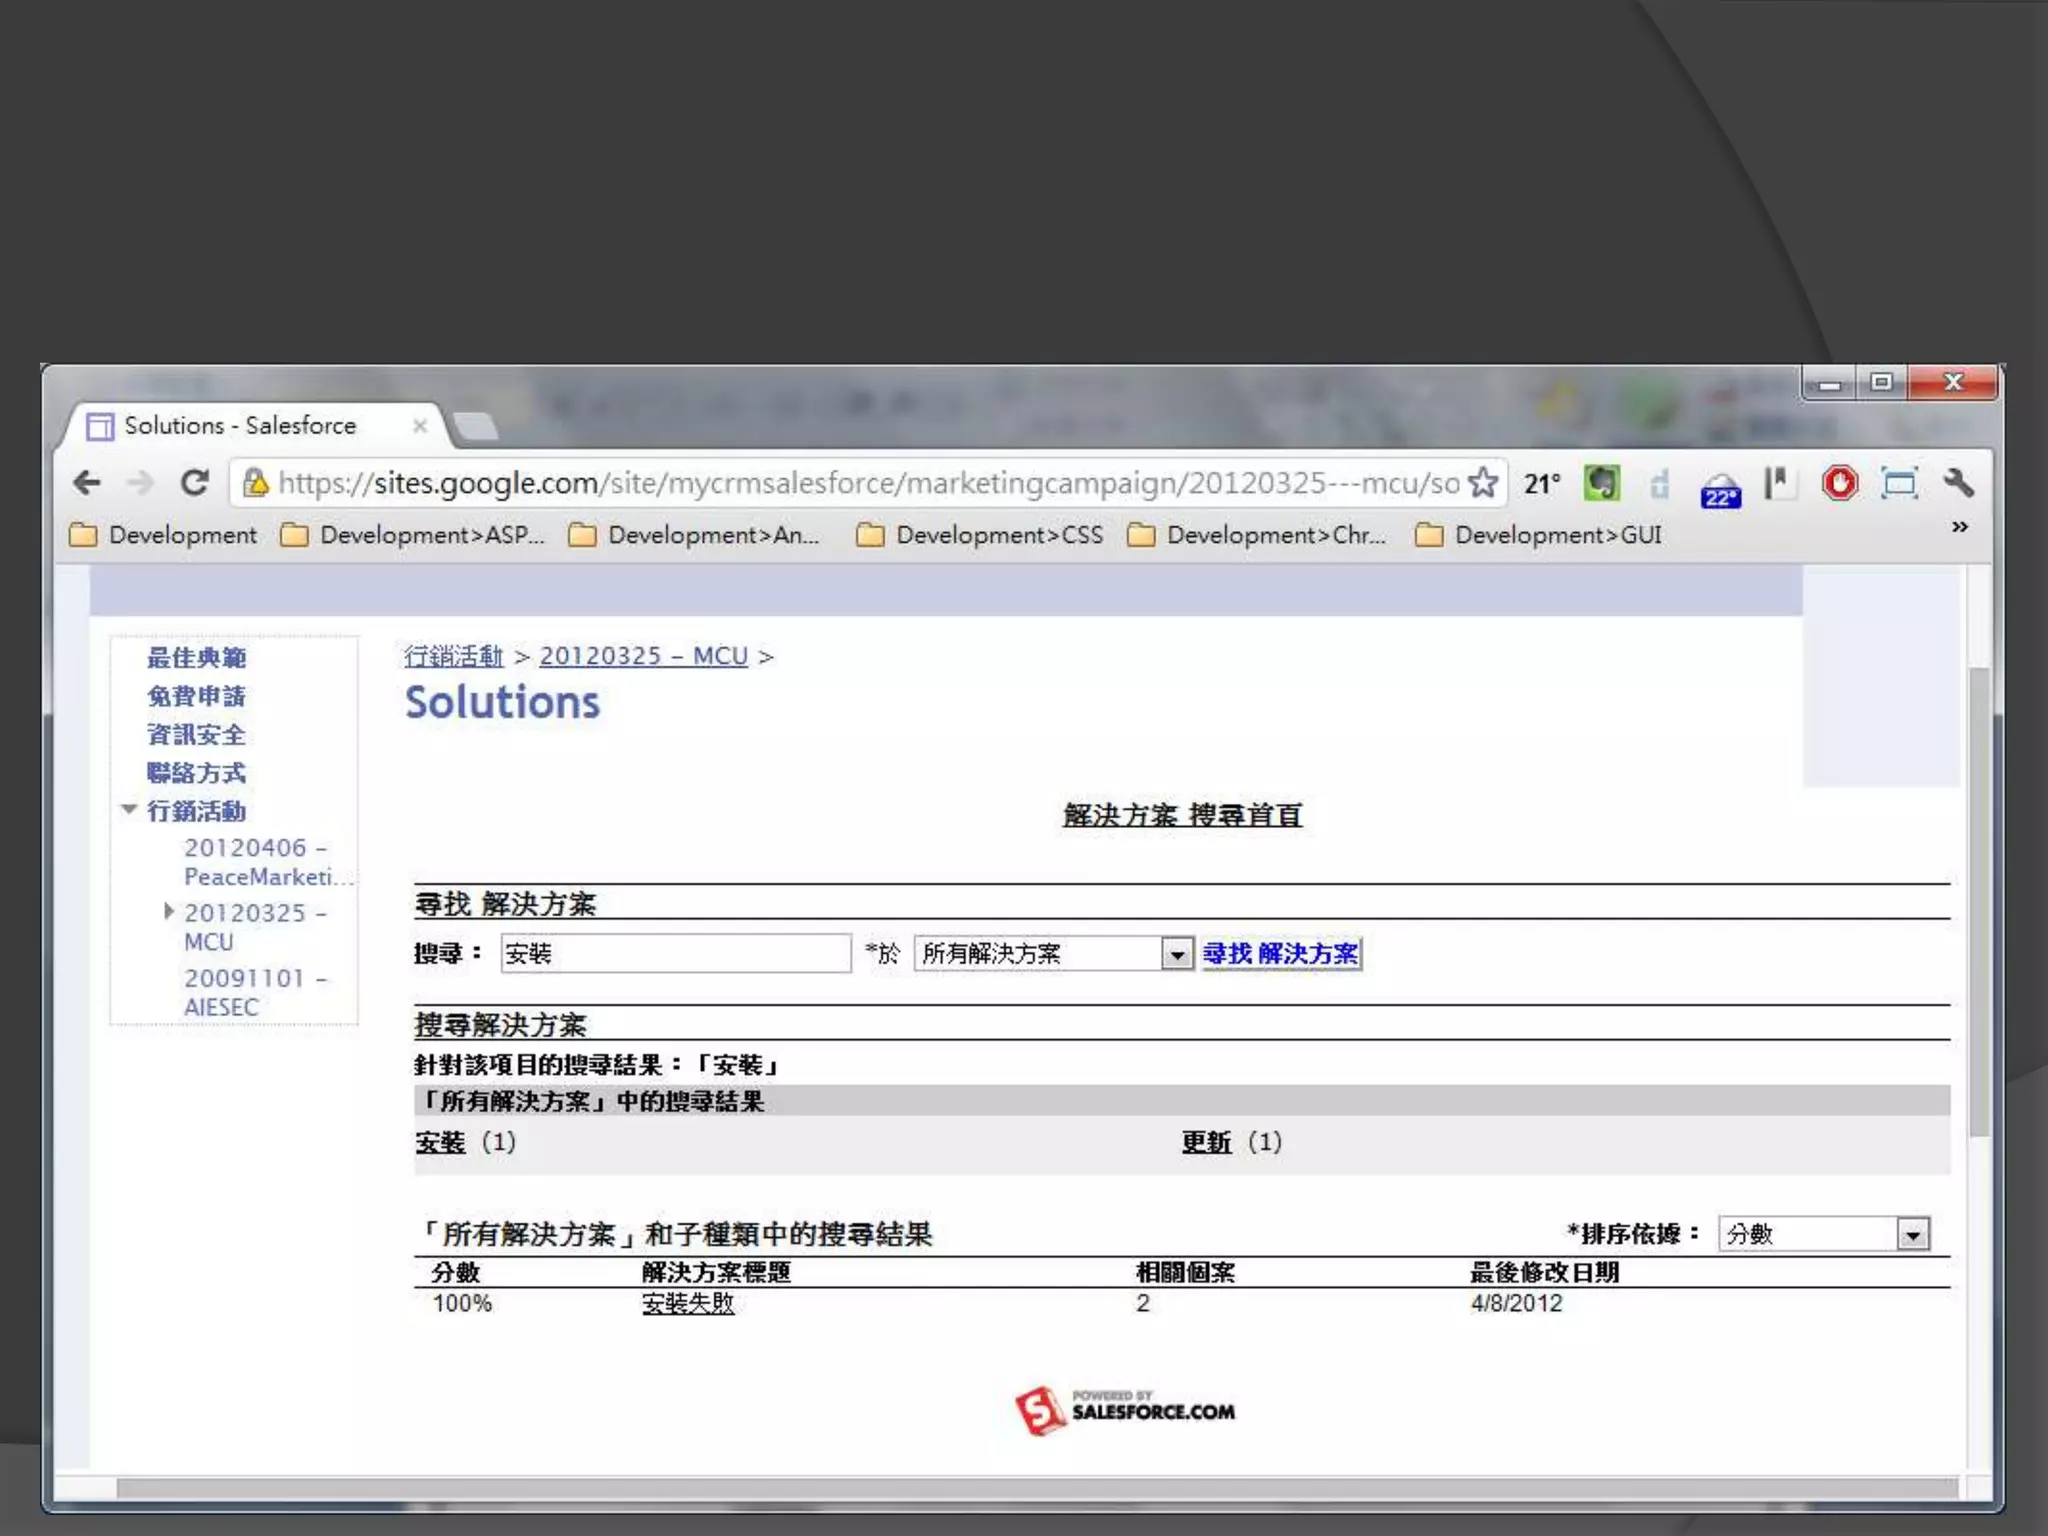Open the 安裝失敗 solution link
The height and width of the screenshot is (1536, 2048).
tap(688, 1304)
